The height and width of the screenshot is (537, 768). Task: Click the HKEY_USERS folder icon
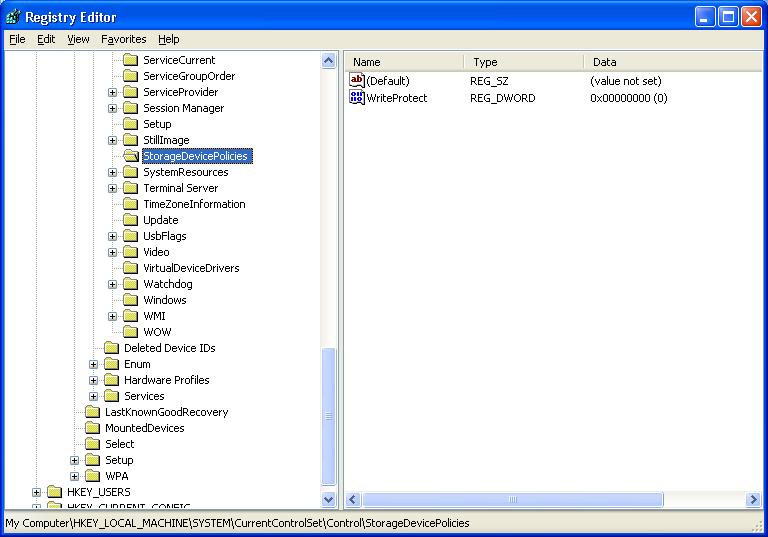(x=54, y=492)
